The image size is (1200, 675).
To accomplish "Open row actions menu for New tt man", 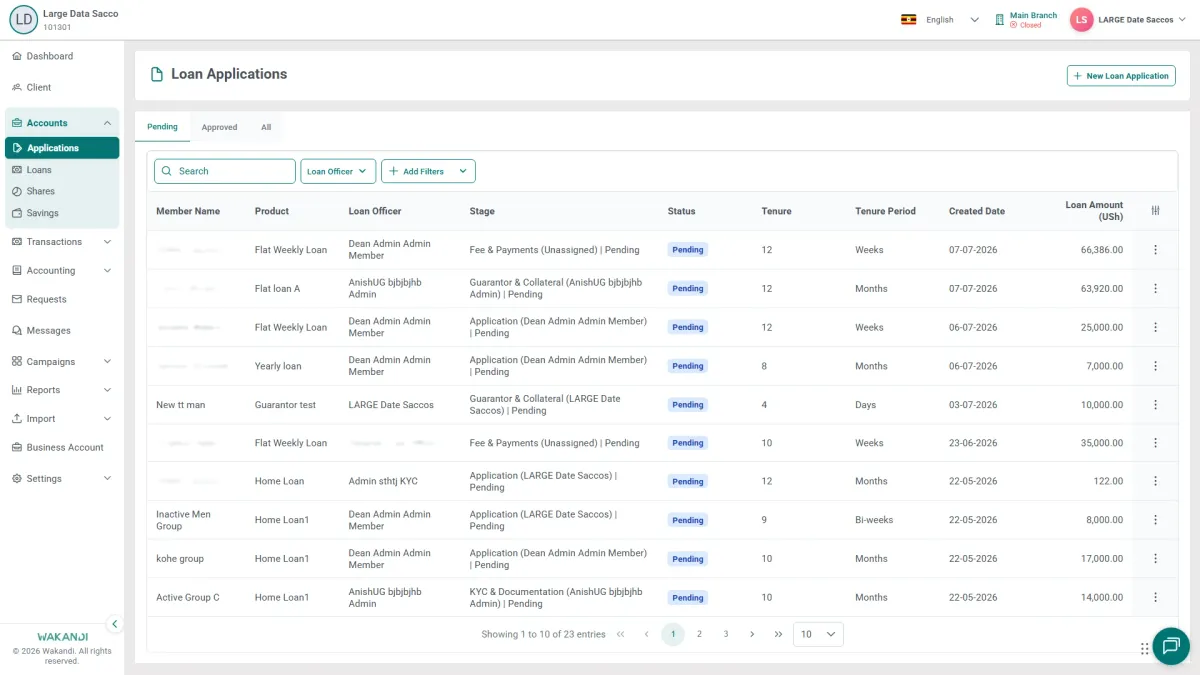I will tap(1155, 405).
